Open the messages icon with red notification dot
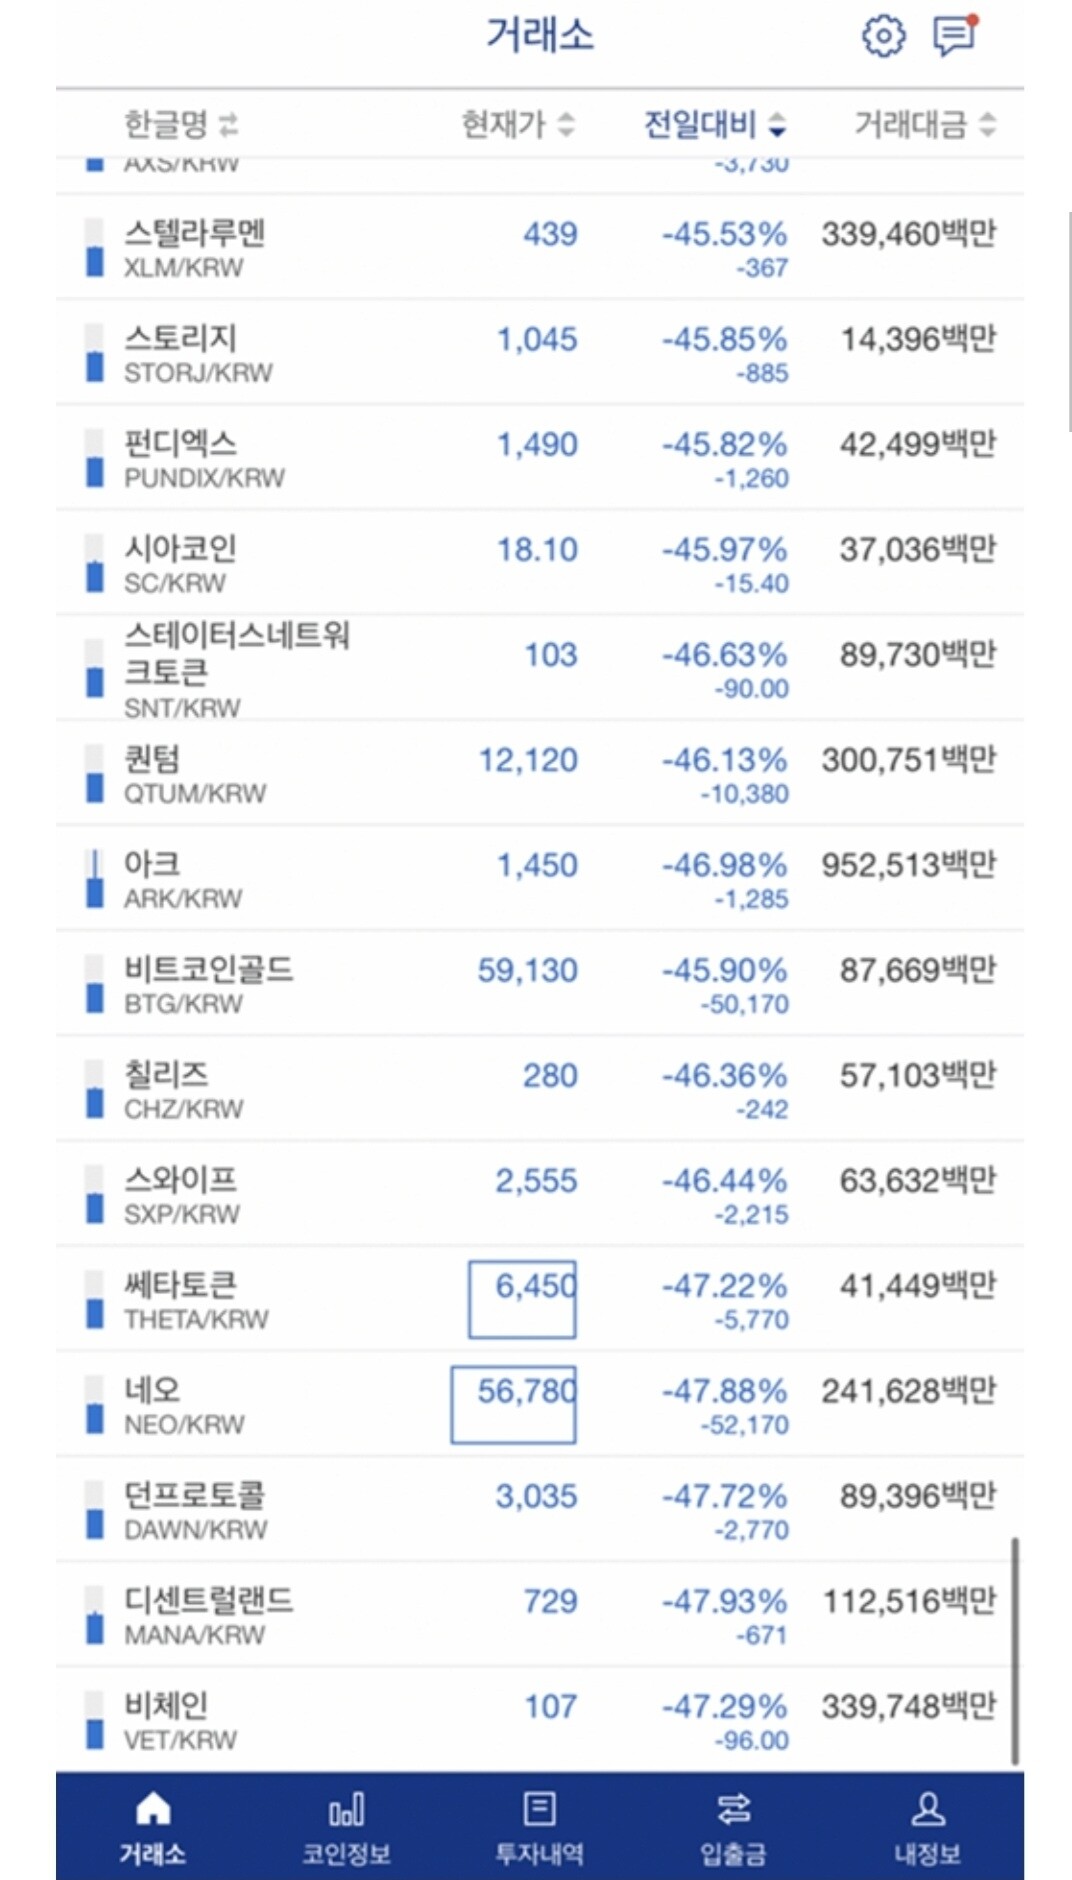 (954, 37)
